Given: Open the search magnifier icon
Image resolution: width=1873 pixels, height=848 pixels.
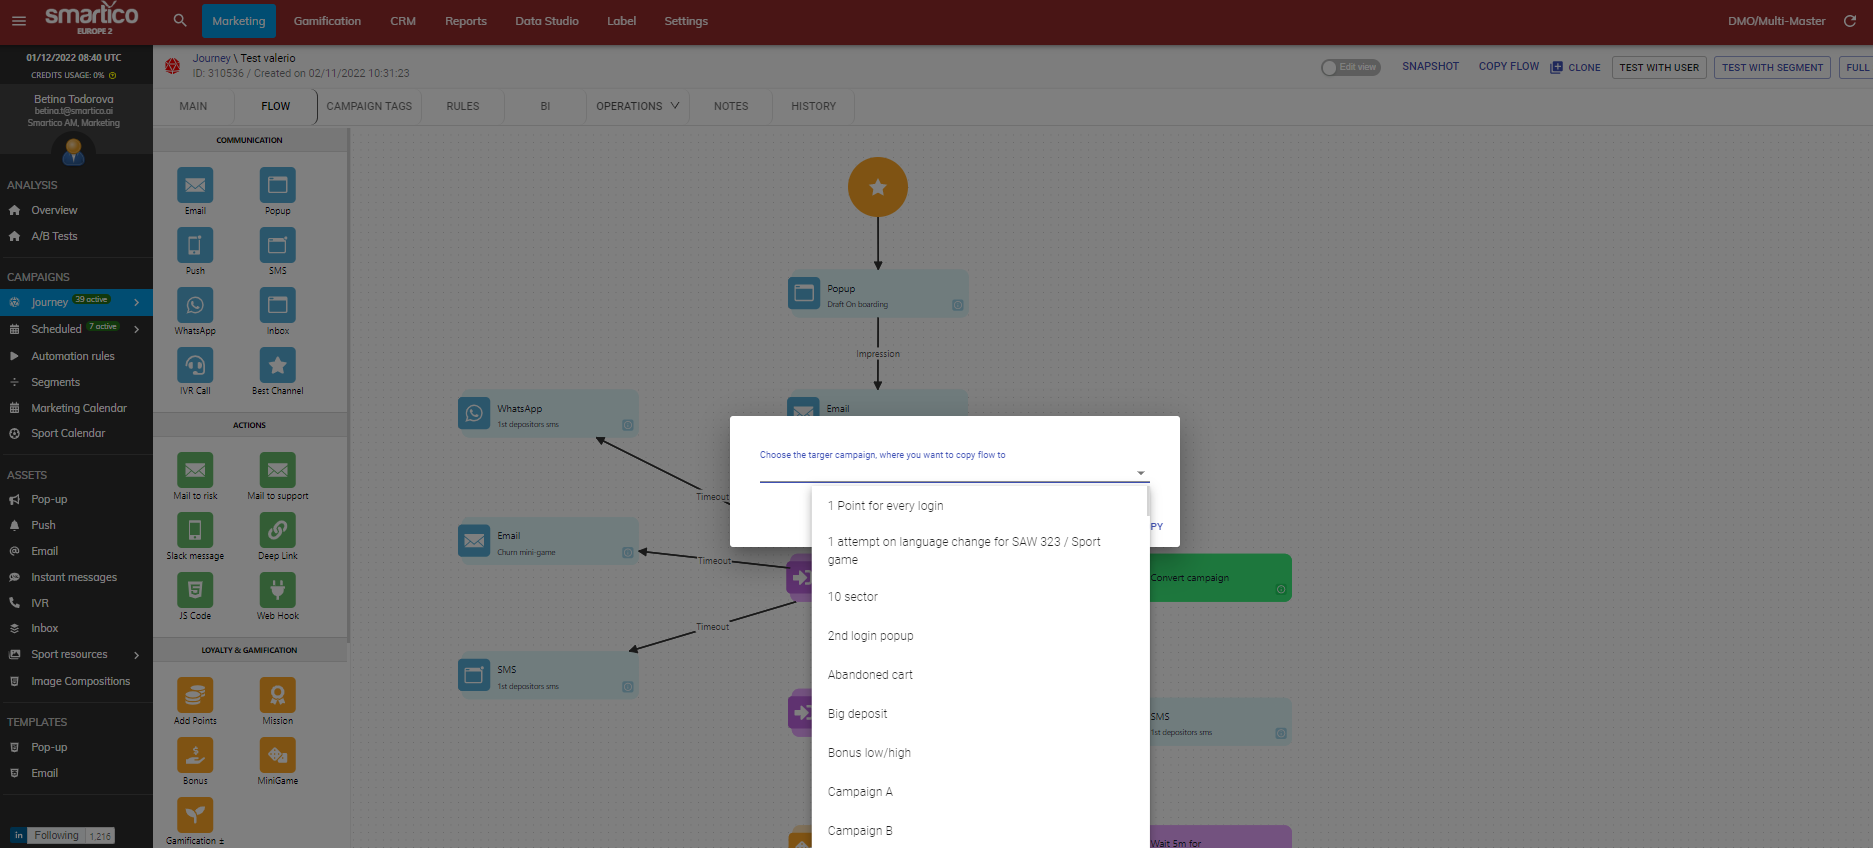Looking at the screenshot, I should 180,20.
